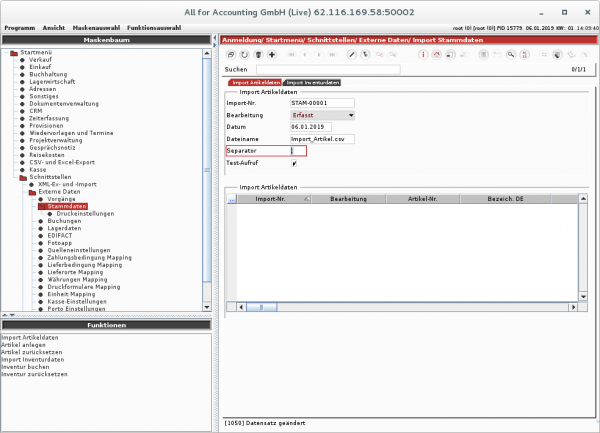Open the Programm menu
600x433 pixels.
(20, 27)
